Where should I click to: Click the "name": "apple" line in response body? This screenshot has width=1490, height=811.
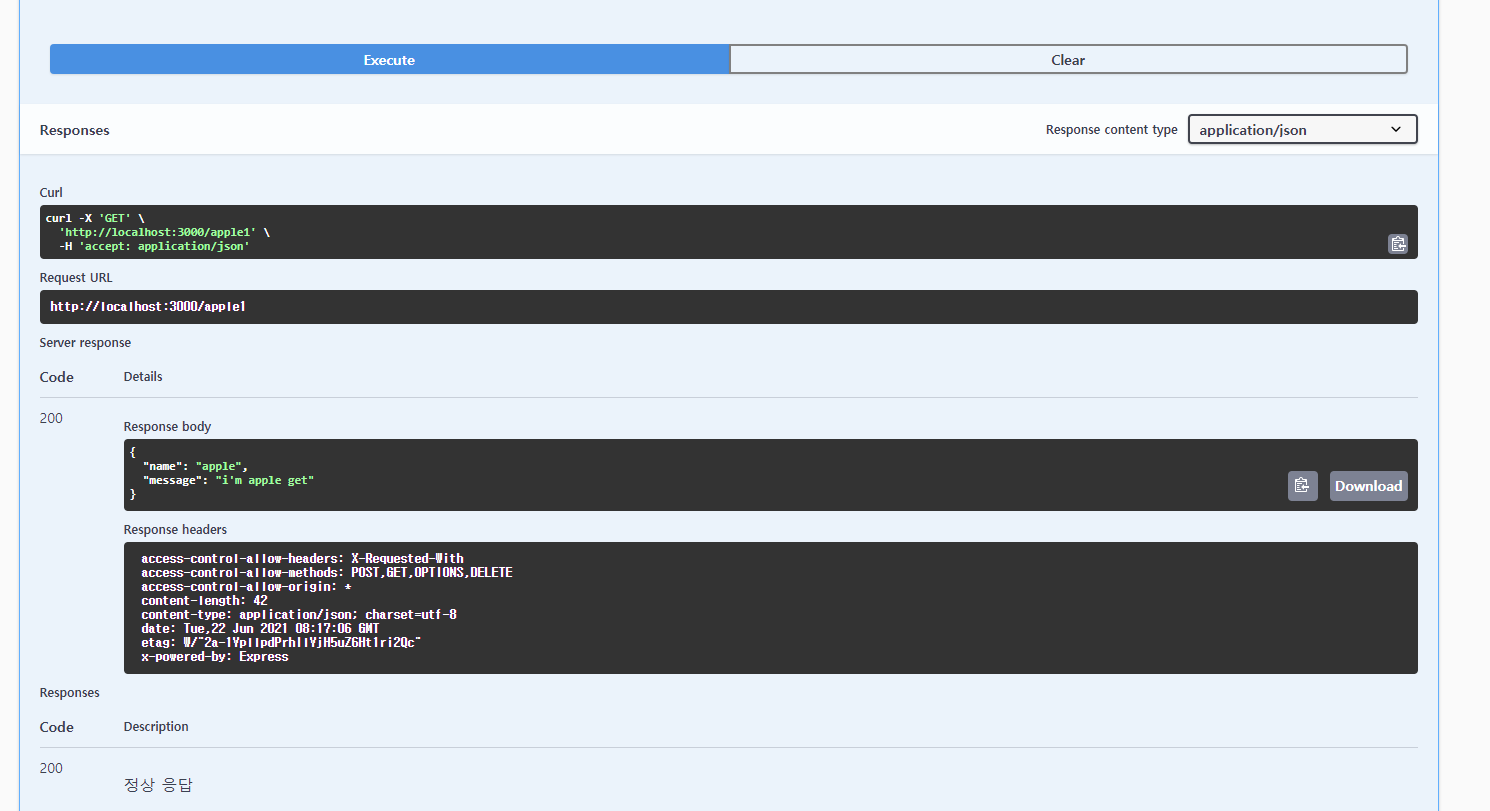(x=195, y=466)
